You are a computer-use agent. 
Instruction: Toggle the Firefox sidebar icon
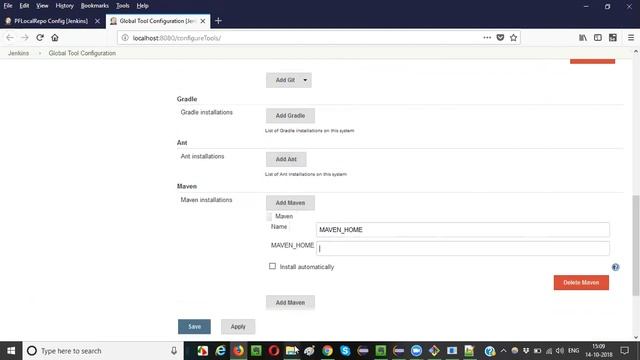(x=598, y=38)
